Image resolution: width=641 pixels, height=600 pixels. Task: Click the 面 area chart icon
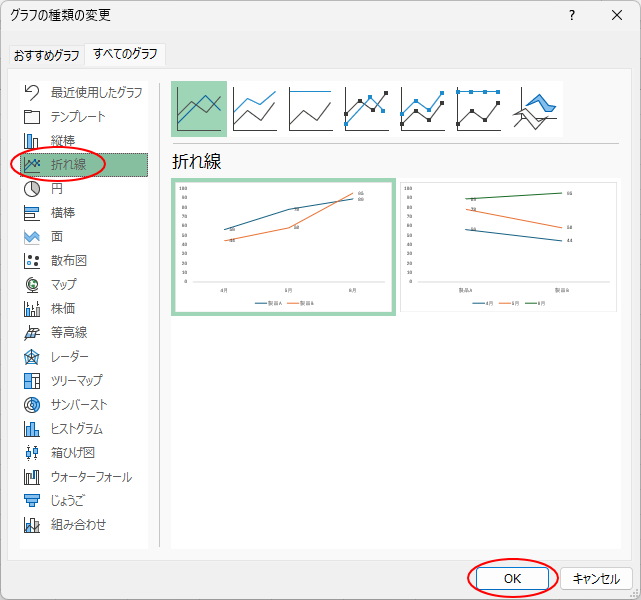32,237
